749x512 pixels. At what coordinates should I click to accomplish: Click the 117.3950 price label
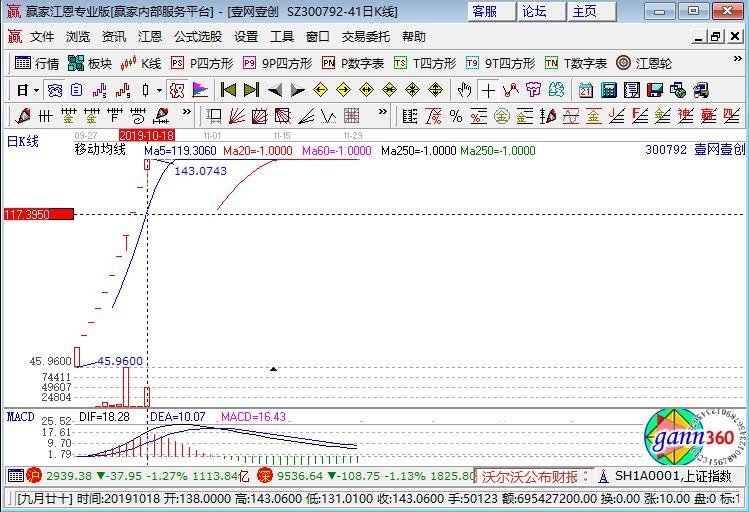(x=39, y=214)
